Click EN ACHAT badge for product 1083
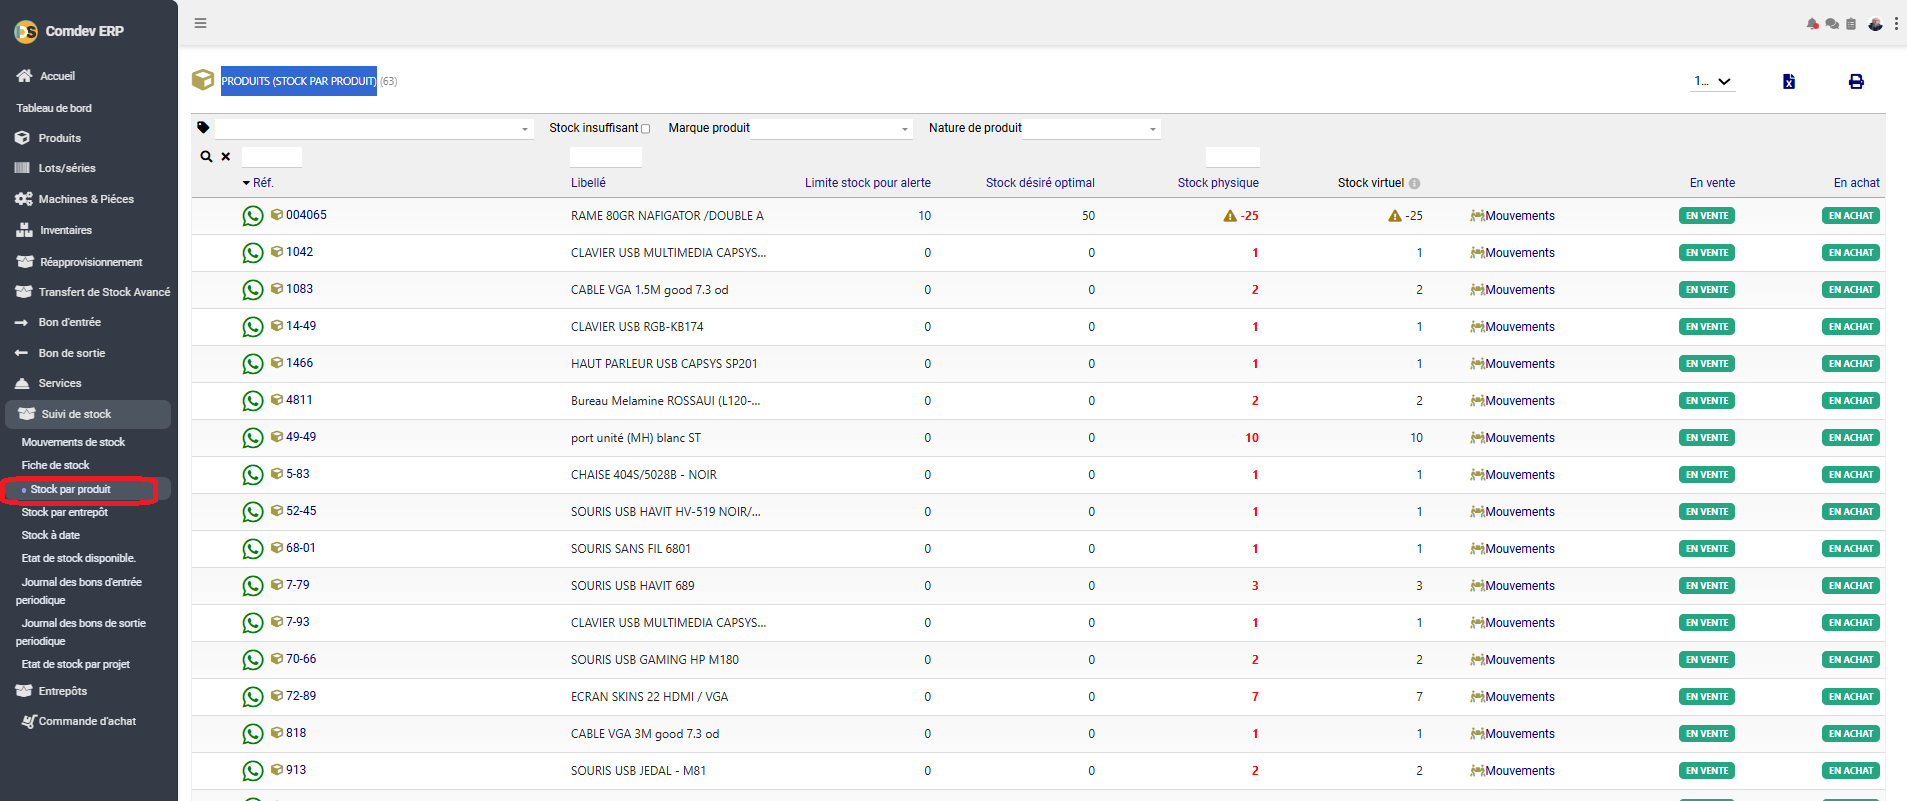 [1851, 290]
